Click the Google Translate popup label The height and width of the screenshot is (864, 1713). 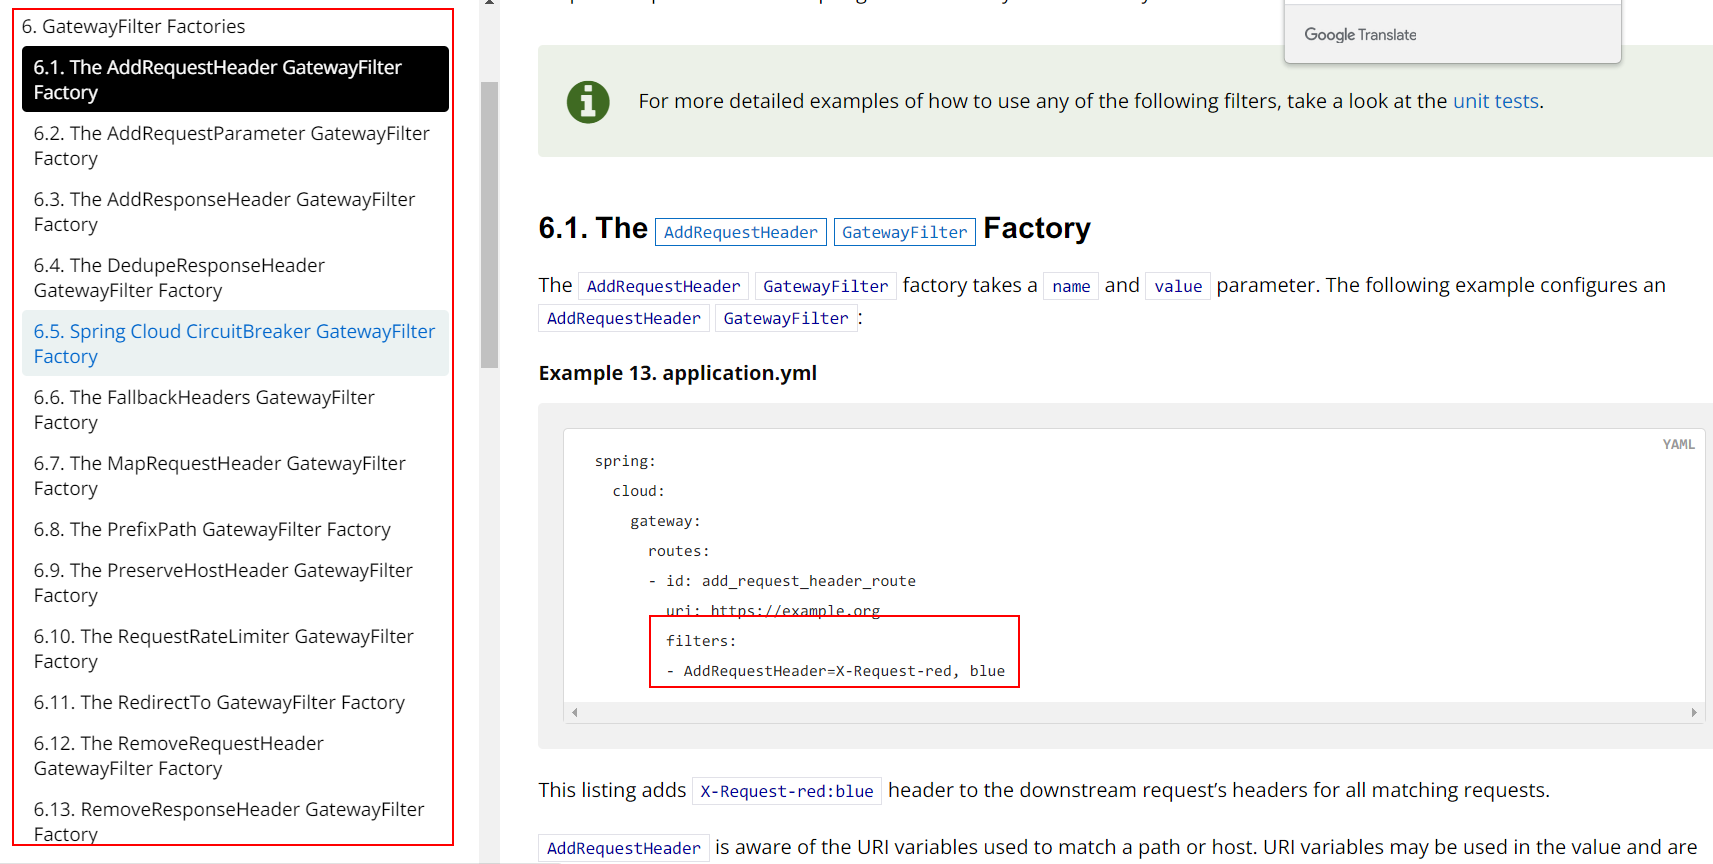tap(1360, 35)
